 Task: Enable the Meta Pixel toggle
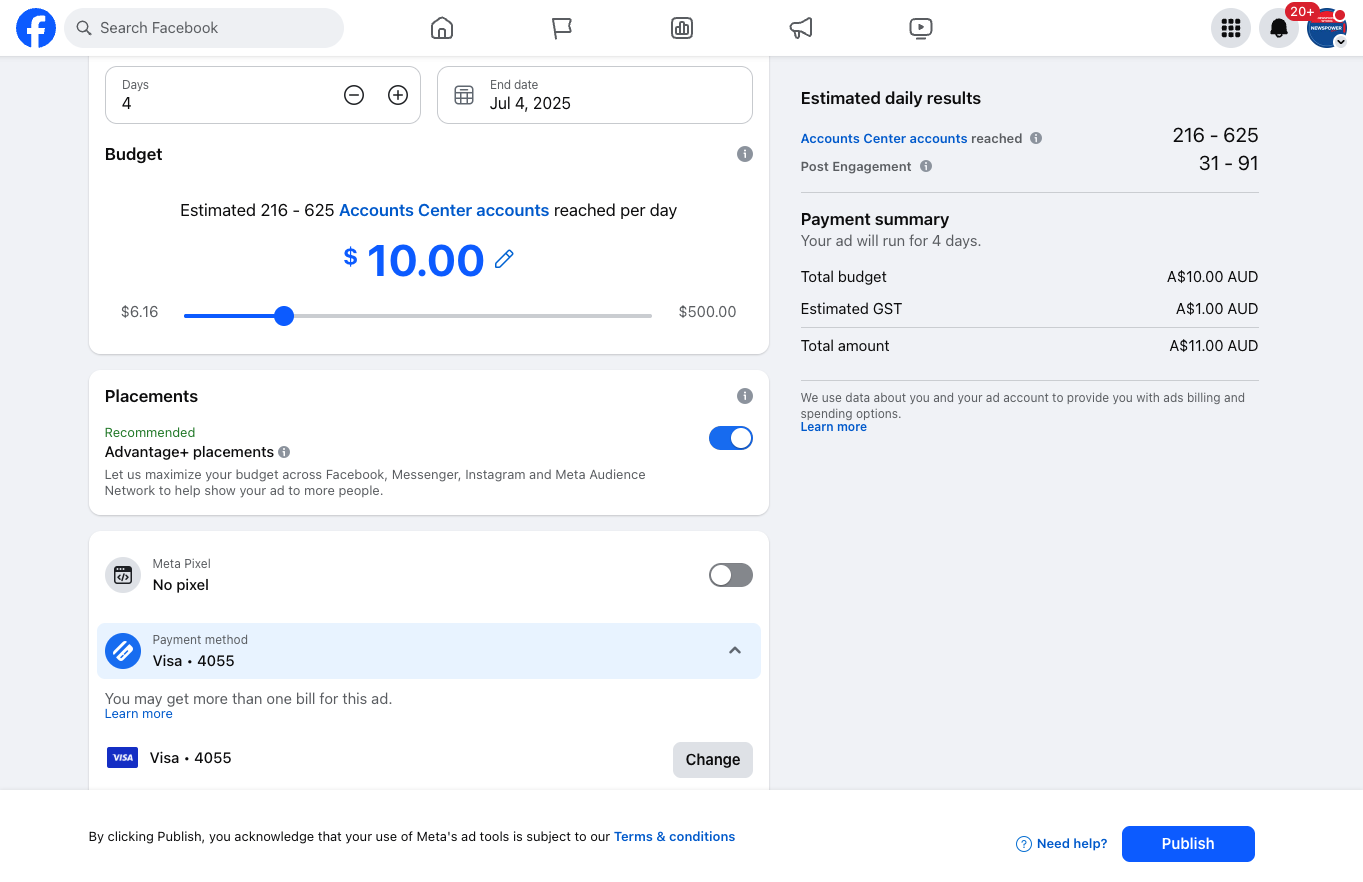731,575
